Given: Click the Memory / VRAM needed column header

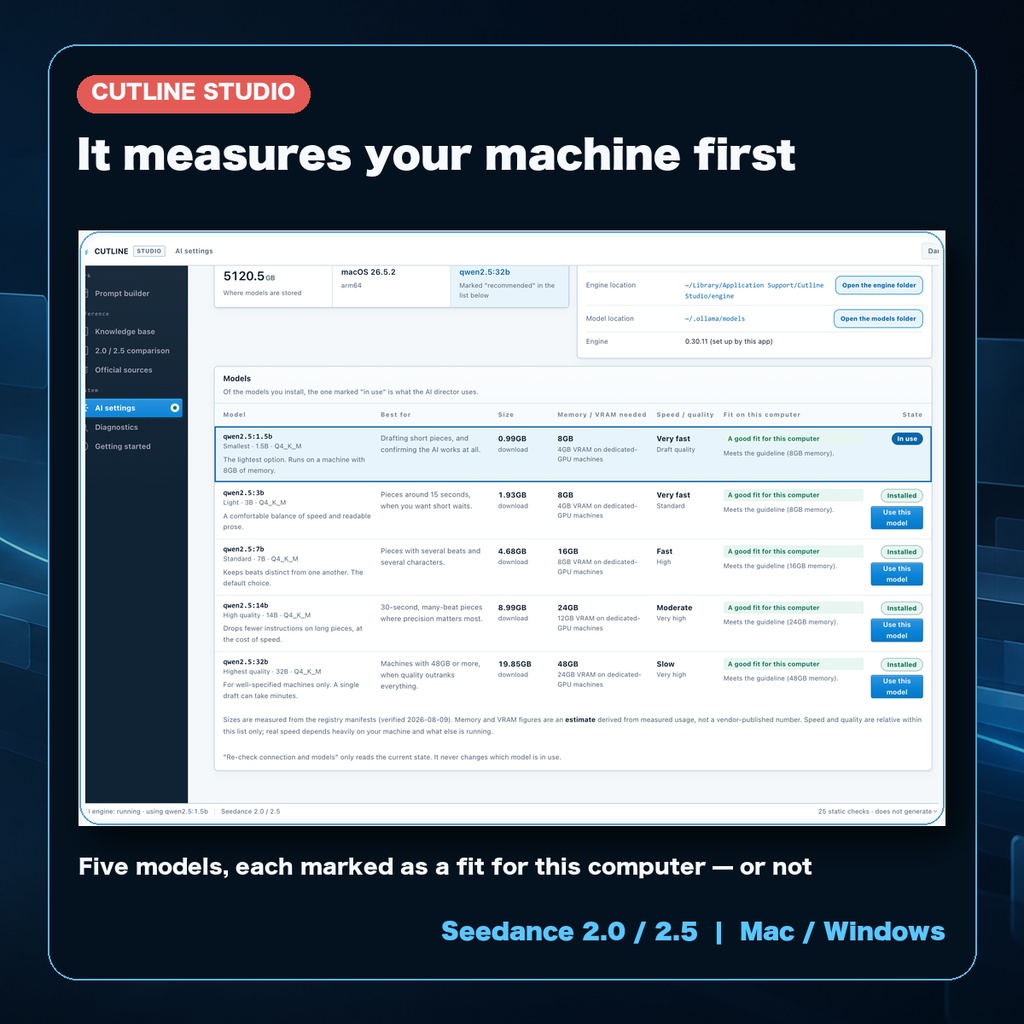Looking at the screenshot, I should pyautogui.click(x=601, y=415).
